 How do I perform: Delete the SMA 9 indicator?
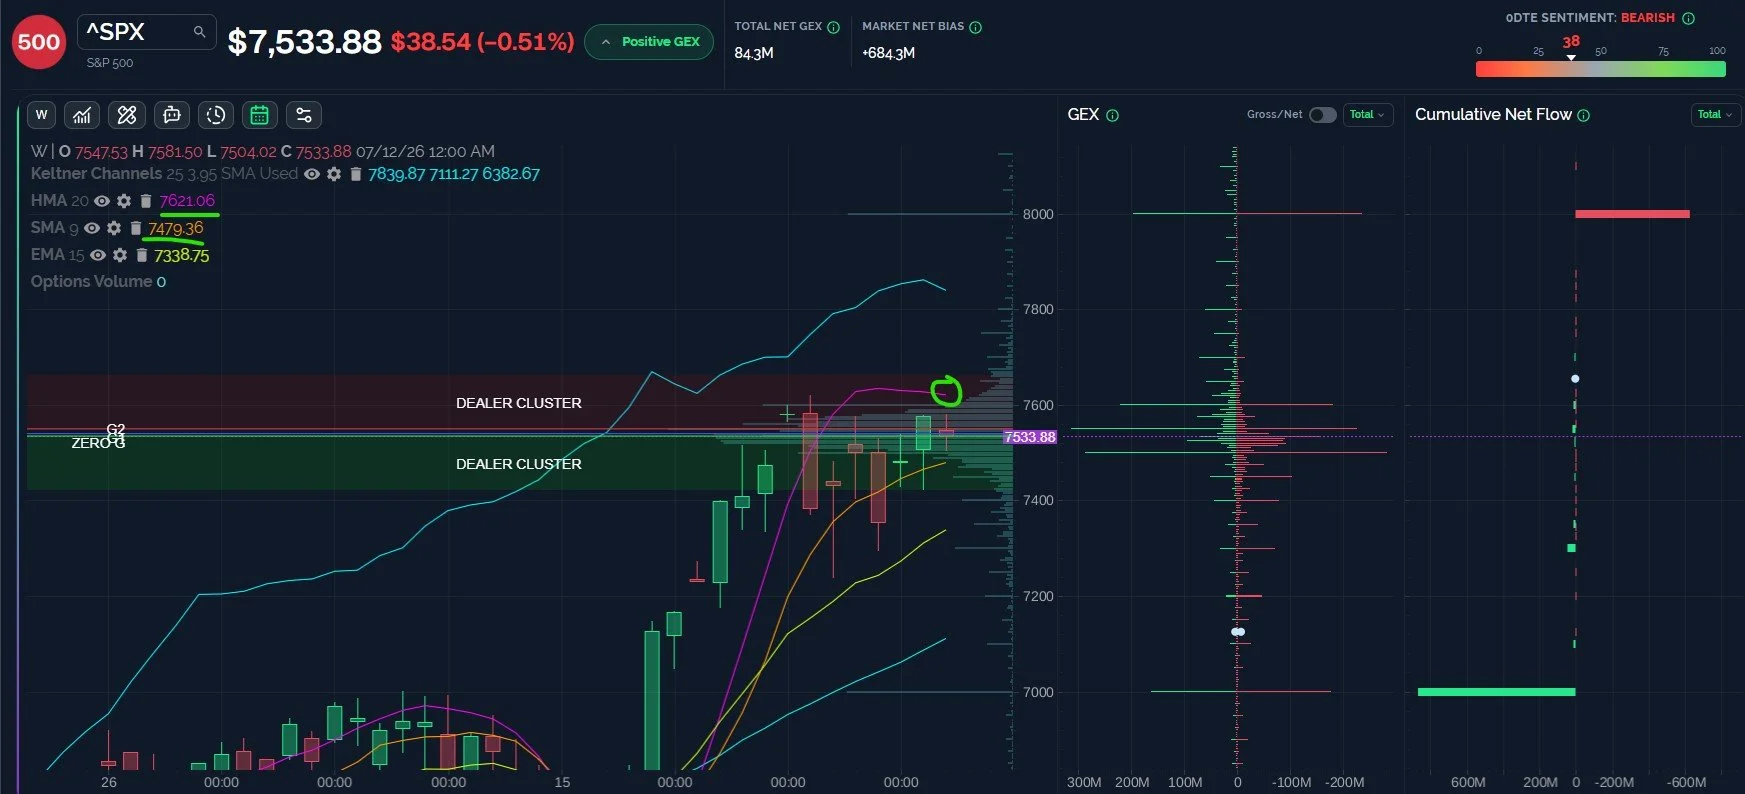135,228
